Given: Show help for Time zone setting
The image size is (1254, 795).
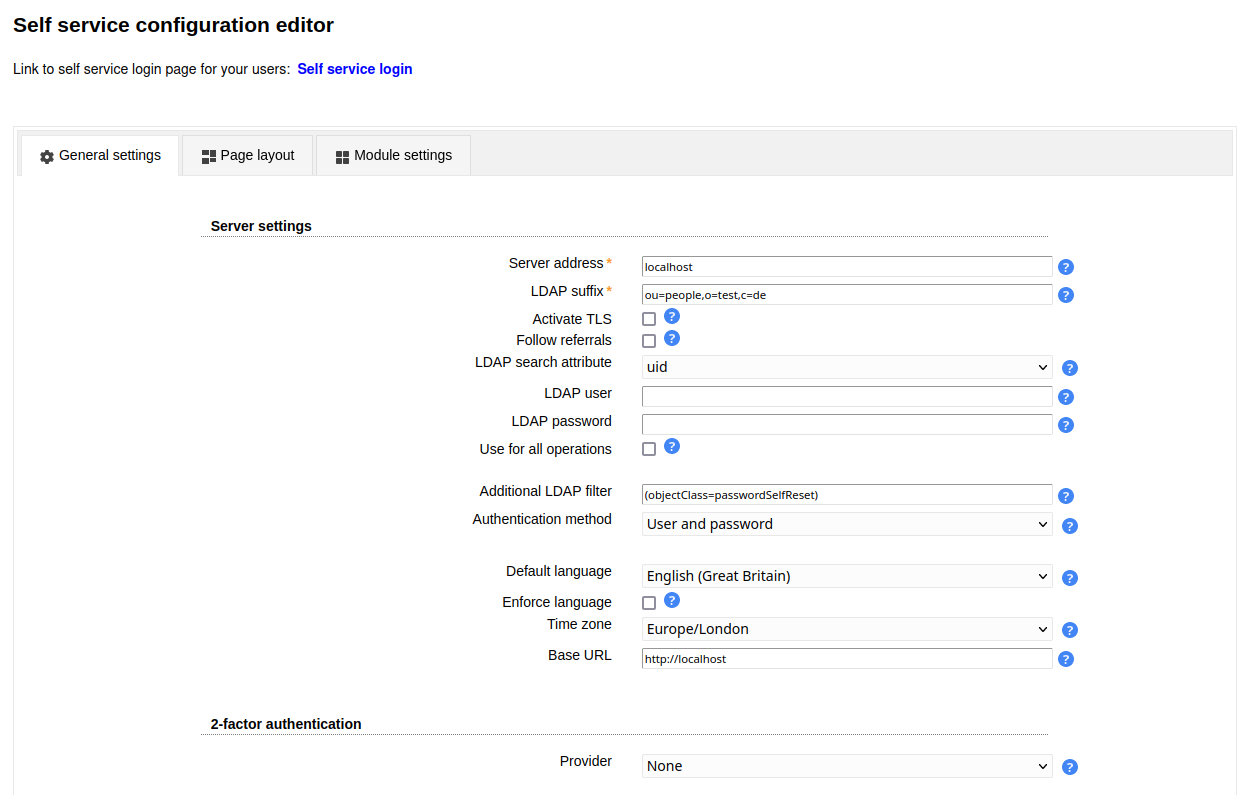Looking at the screenshot, I should (x=1070, y=630).
